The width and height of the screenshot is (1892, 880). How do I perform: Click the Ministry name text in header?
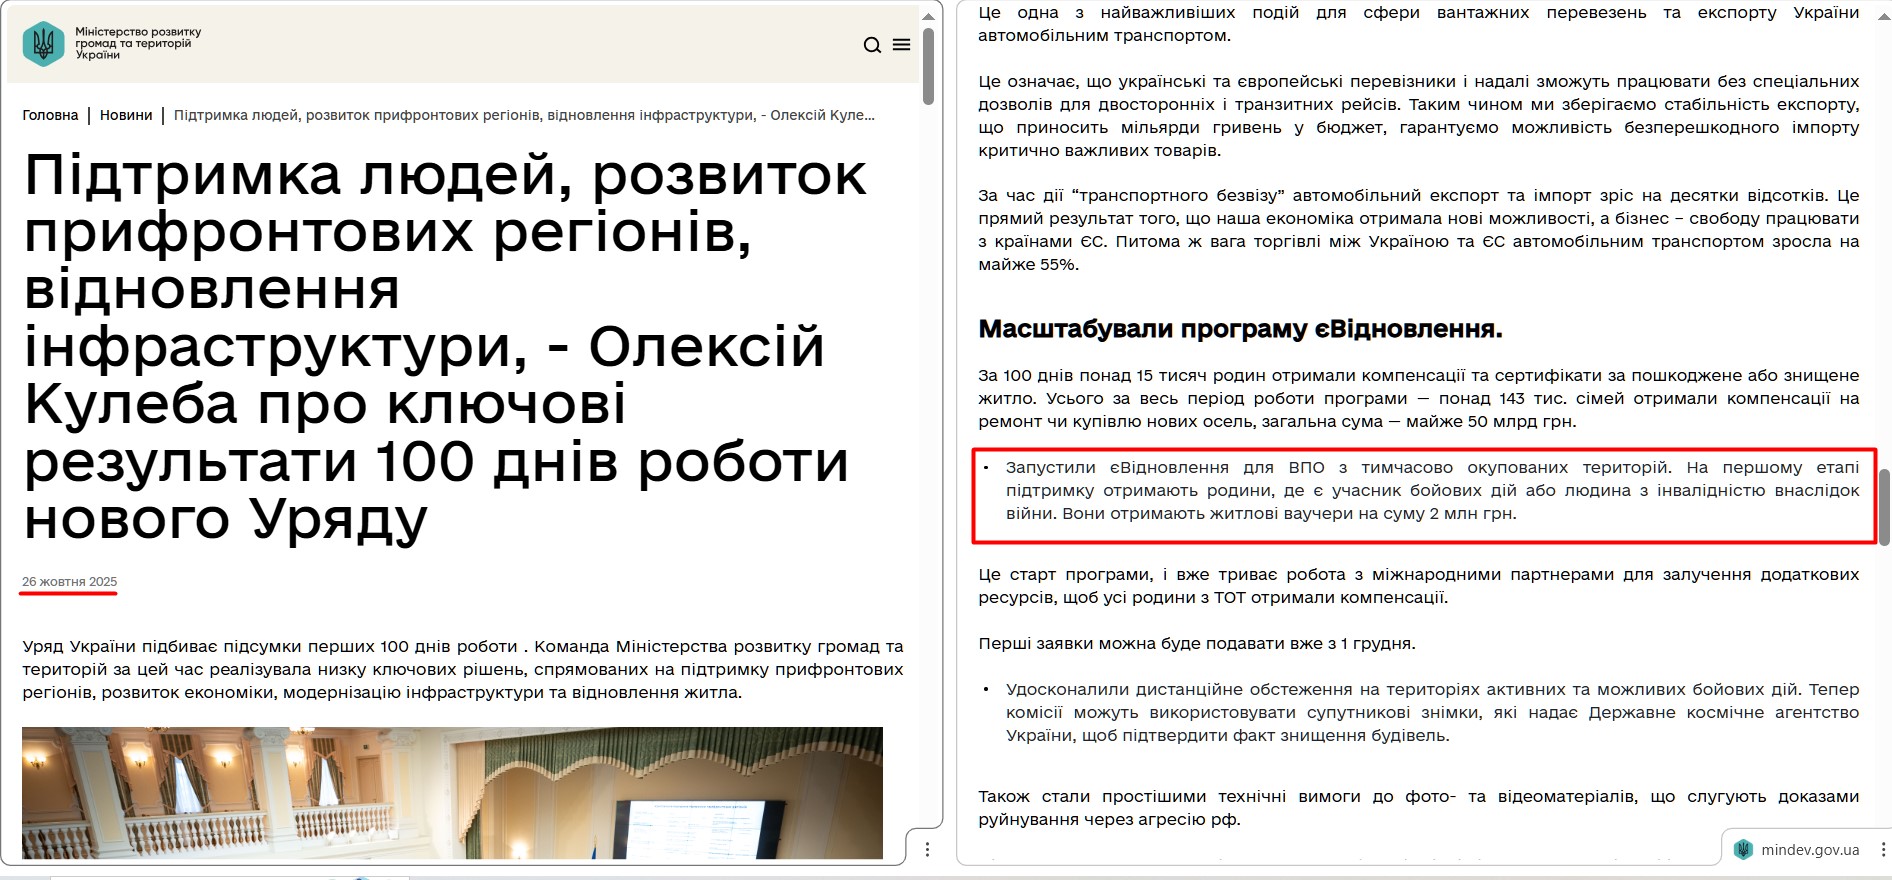138,44
